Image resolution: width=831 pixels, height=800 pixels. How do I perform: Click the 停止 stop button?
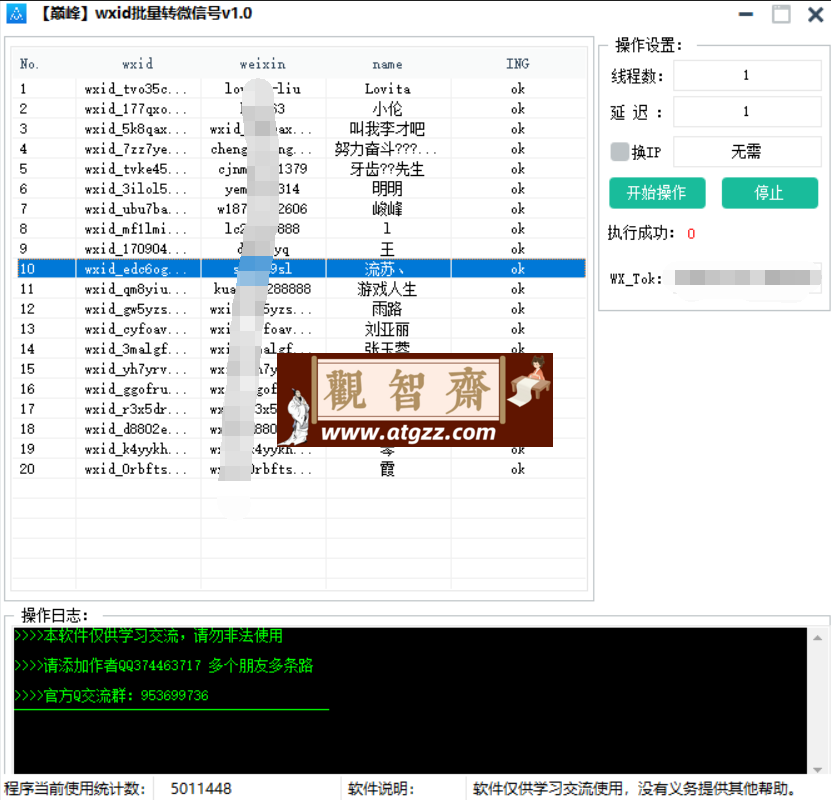[x=769, y=193]
